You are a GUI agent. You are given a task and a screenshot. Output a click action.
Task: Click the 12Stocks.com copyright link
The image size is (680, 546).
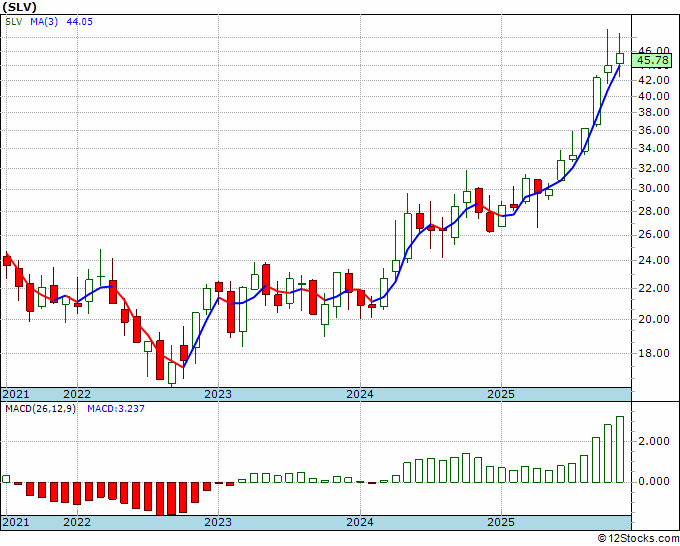coord(639,539)
